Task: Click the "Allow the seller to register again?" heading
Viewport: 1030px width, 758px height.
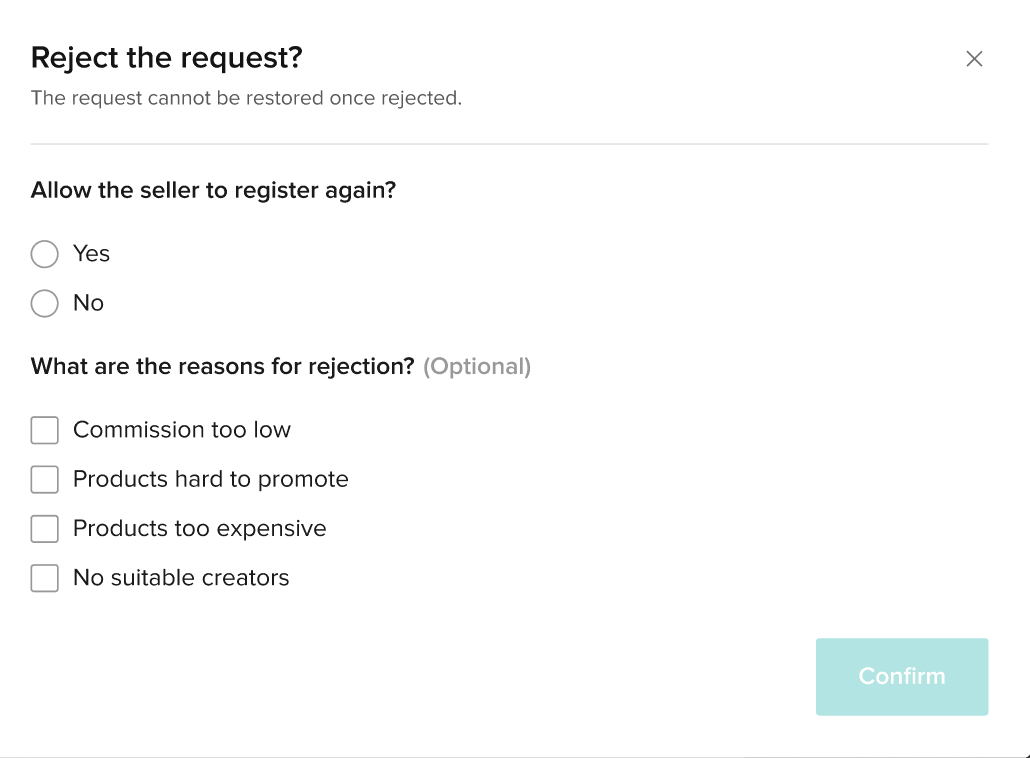Action: pos(214,190)
